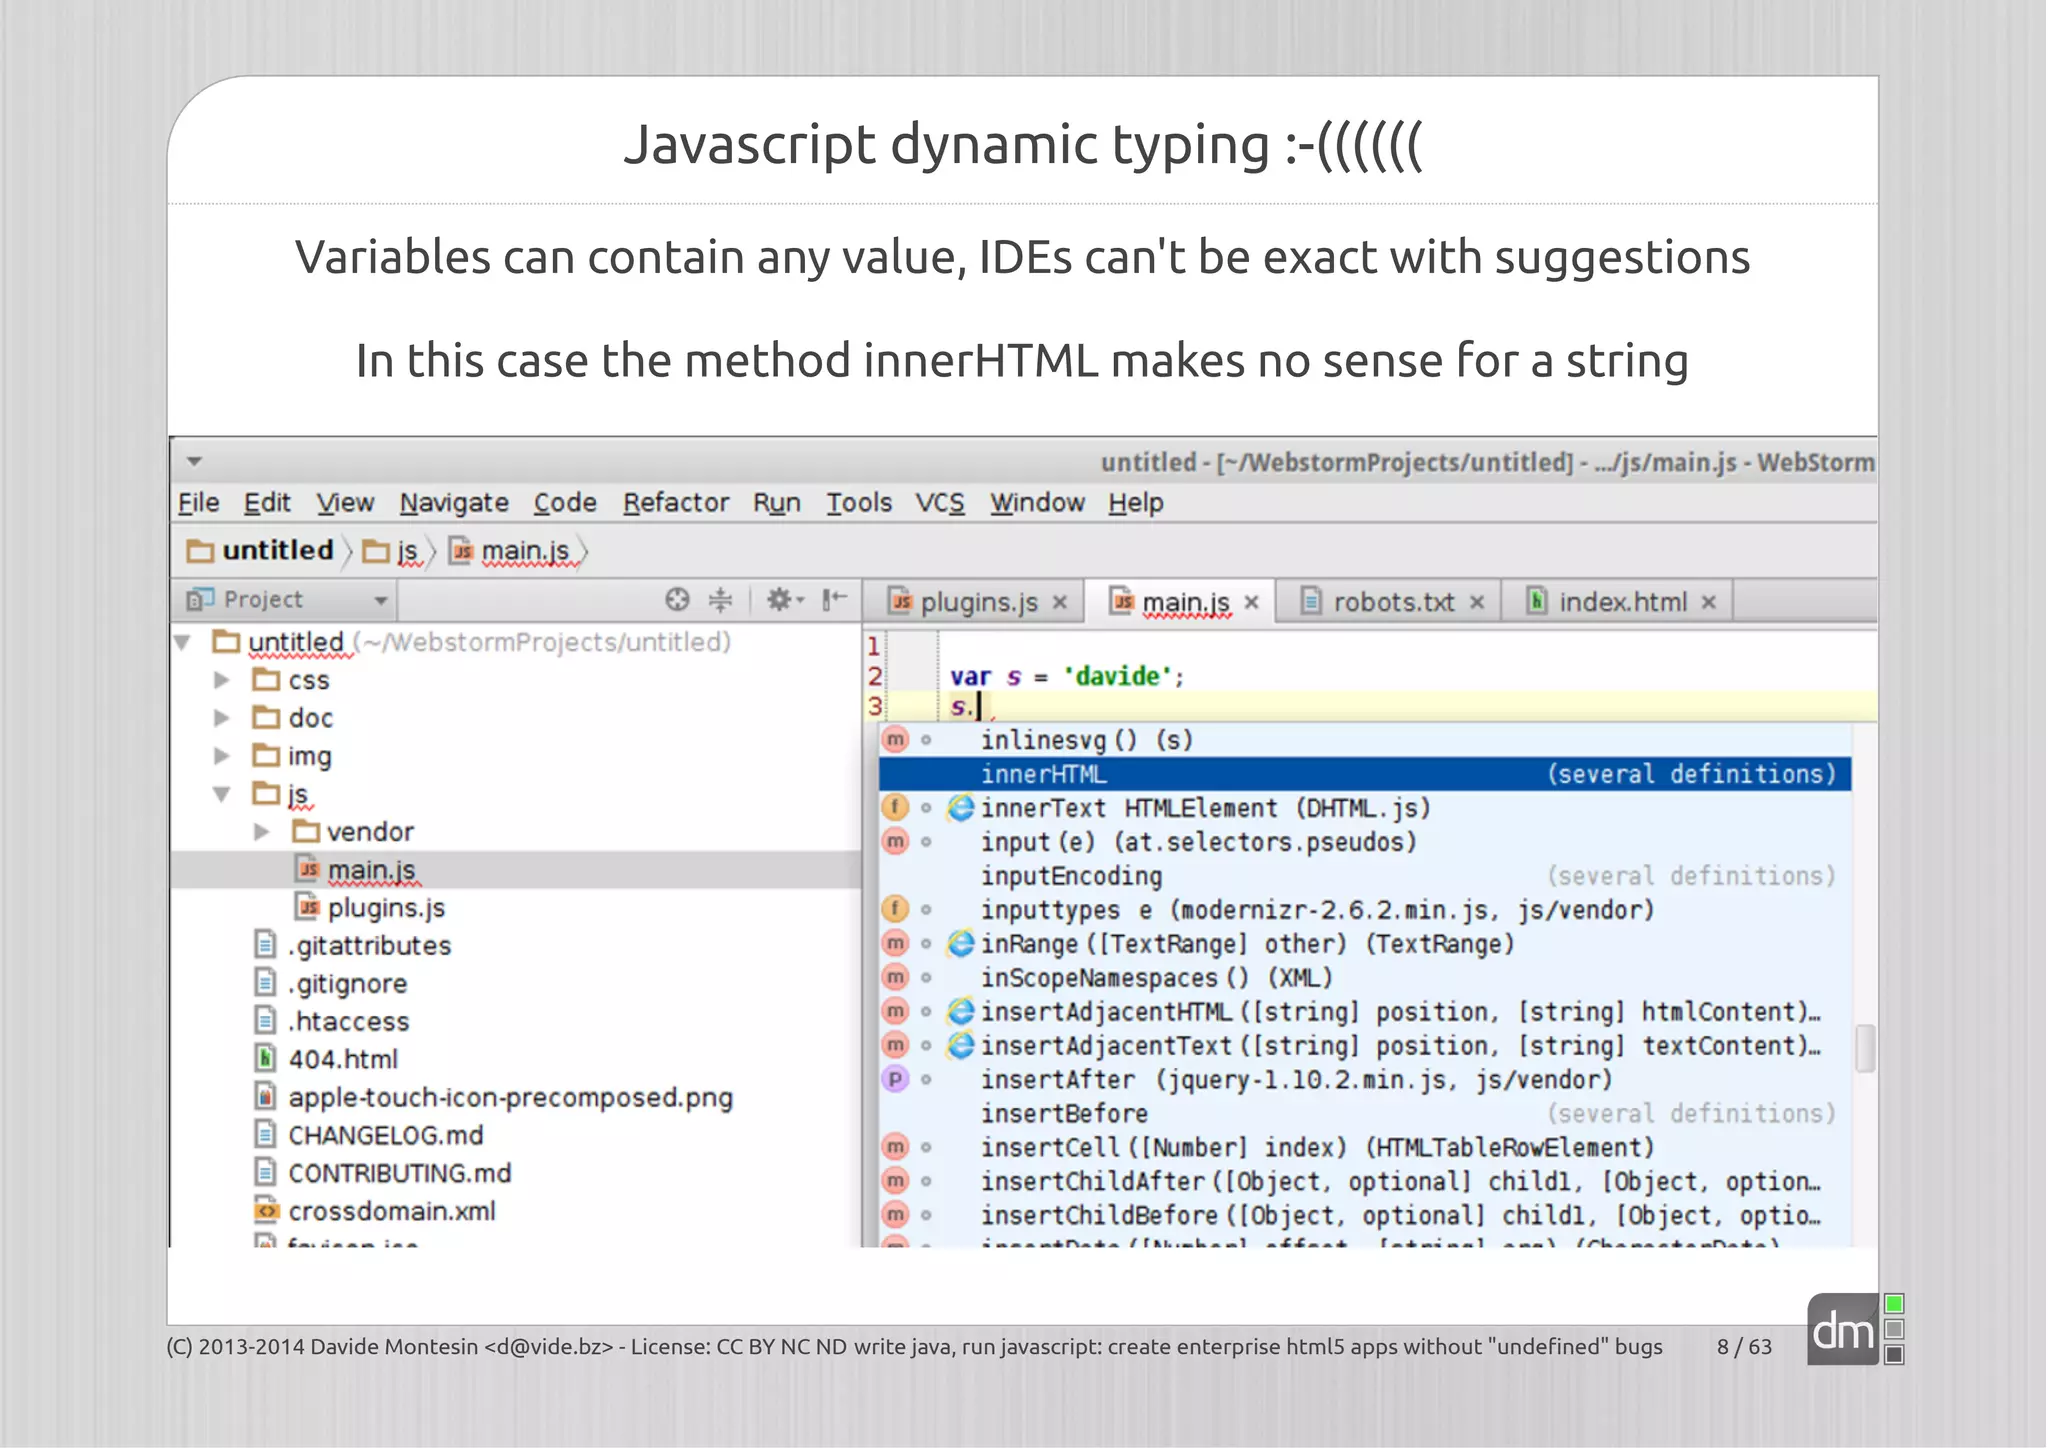Screen dimensions: 2048x1448
Task: Close the main.js tab
Action: (1251, 603)
